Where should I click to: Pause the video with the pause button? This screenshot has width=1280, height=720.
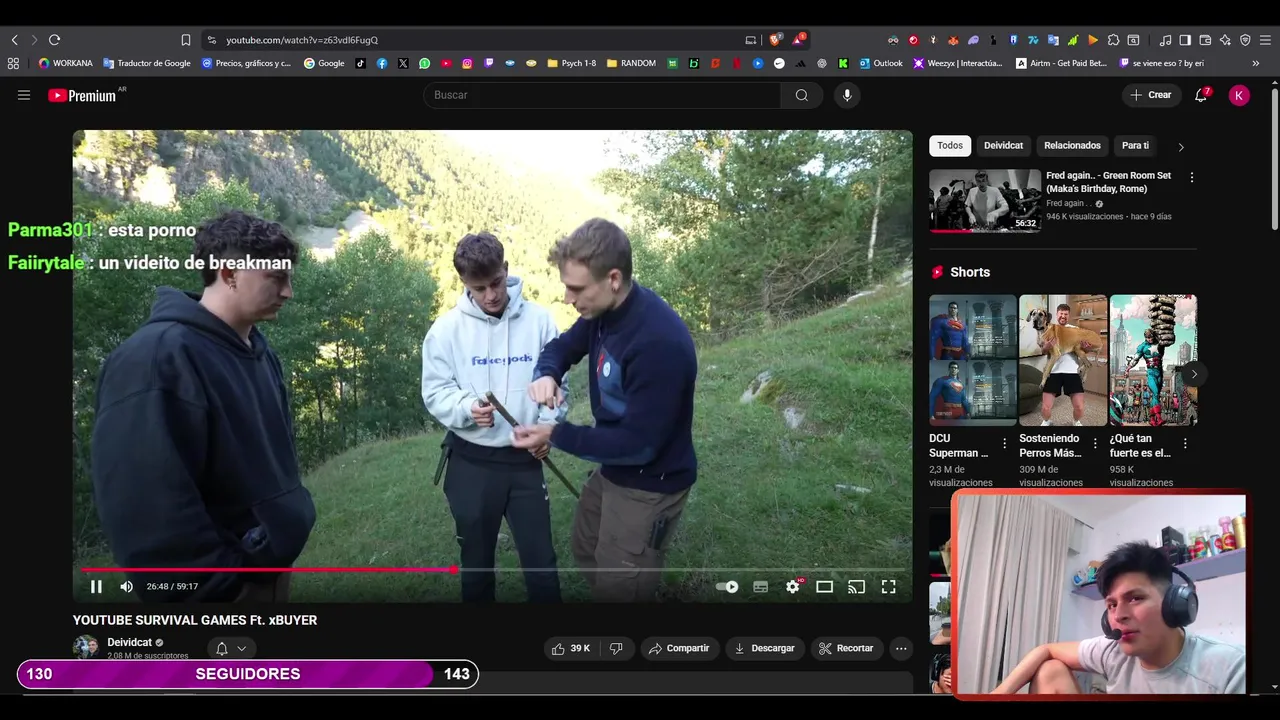96,587
